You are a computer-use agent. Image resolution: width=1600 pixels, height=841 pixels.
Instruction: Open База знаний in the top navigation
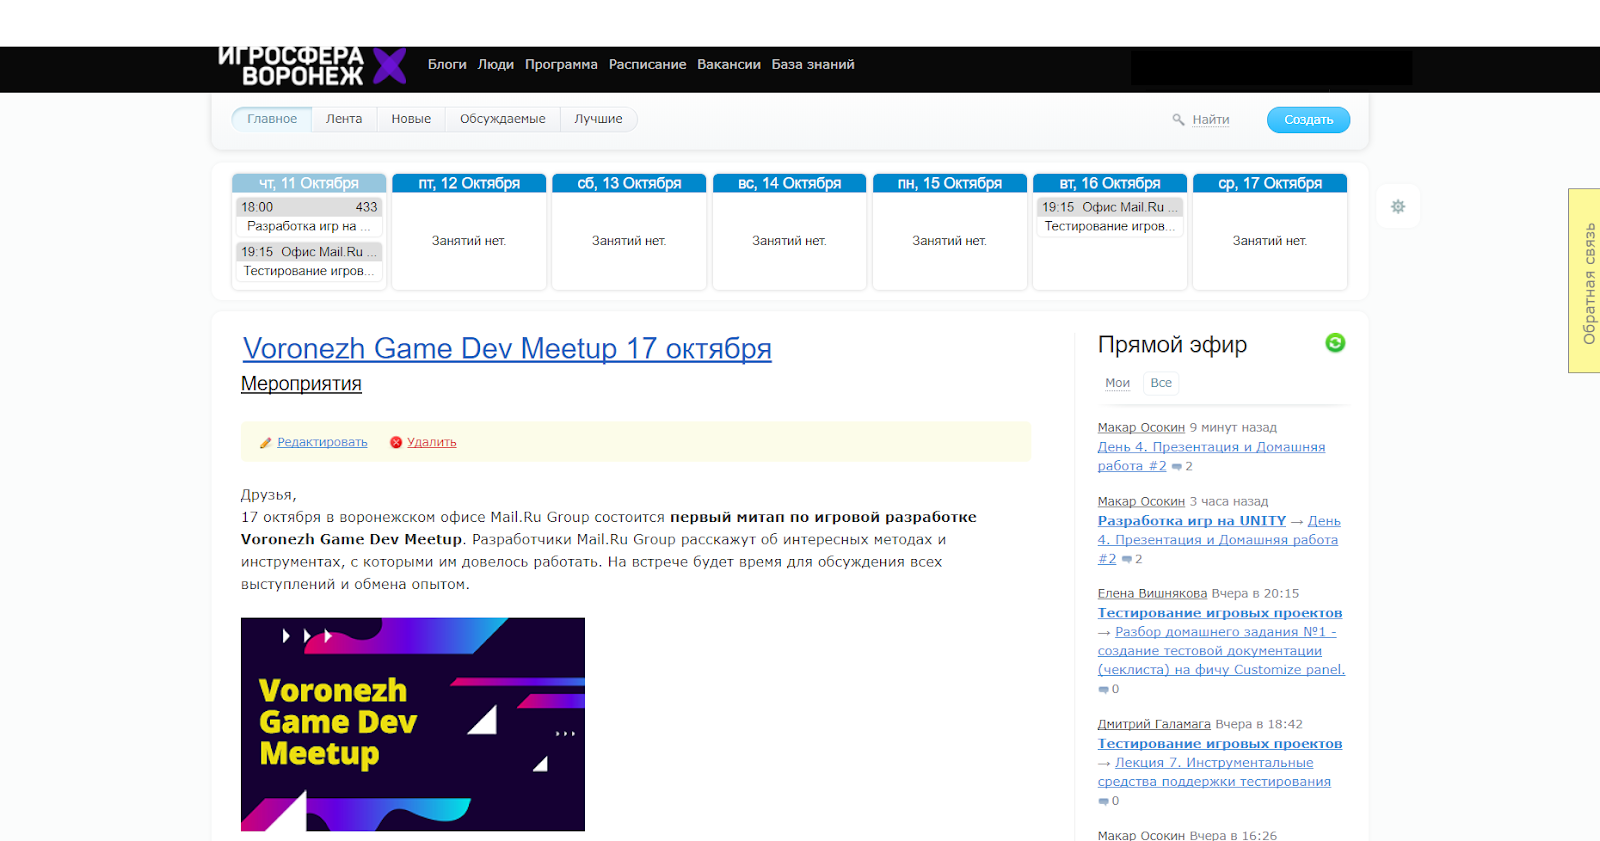813,64
